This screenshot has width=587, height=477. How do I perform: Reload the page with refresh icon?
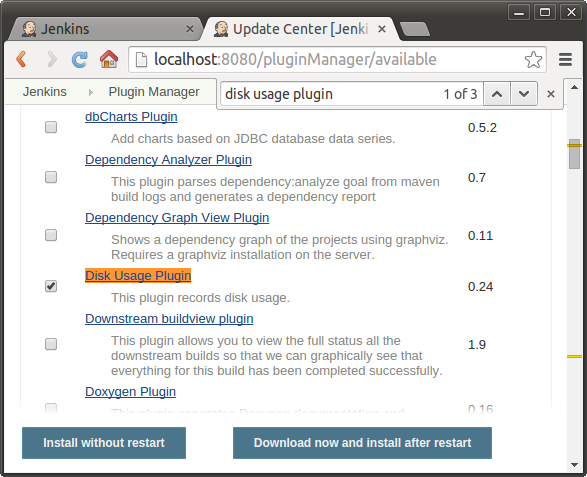click(80, 60)
